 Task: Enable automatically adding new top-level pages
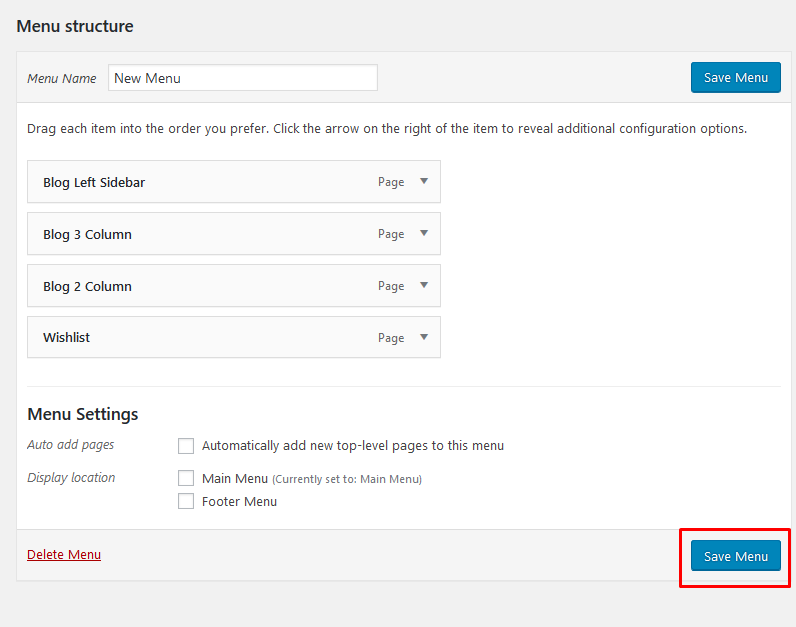(x=186, y=446)
